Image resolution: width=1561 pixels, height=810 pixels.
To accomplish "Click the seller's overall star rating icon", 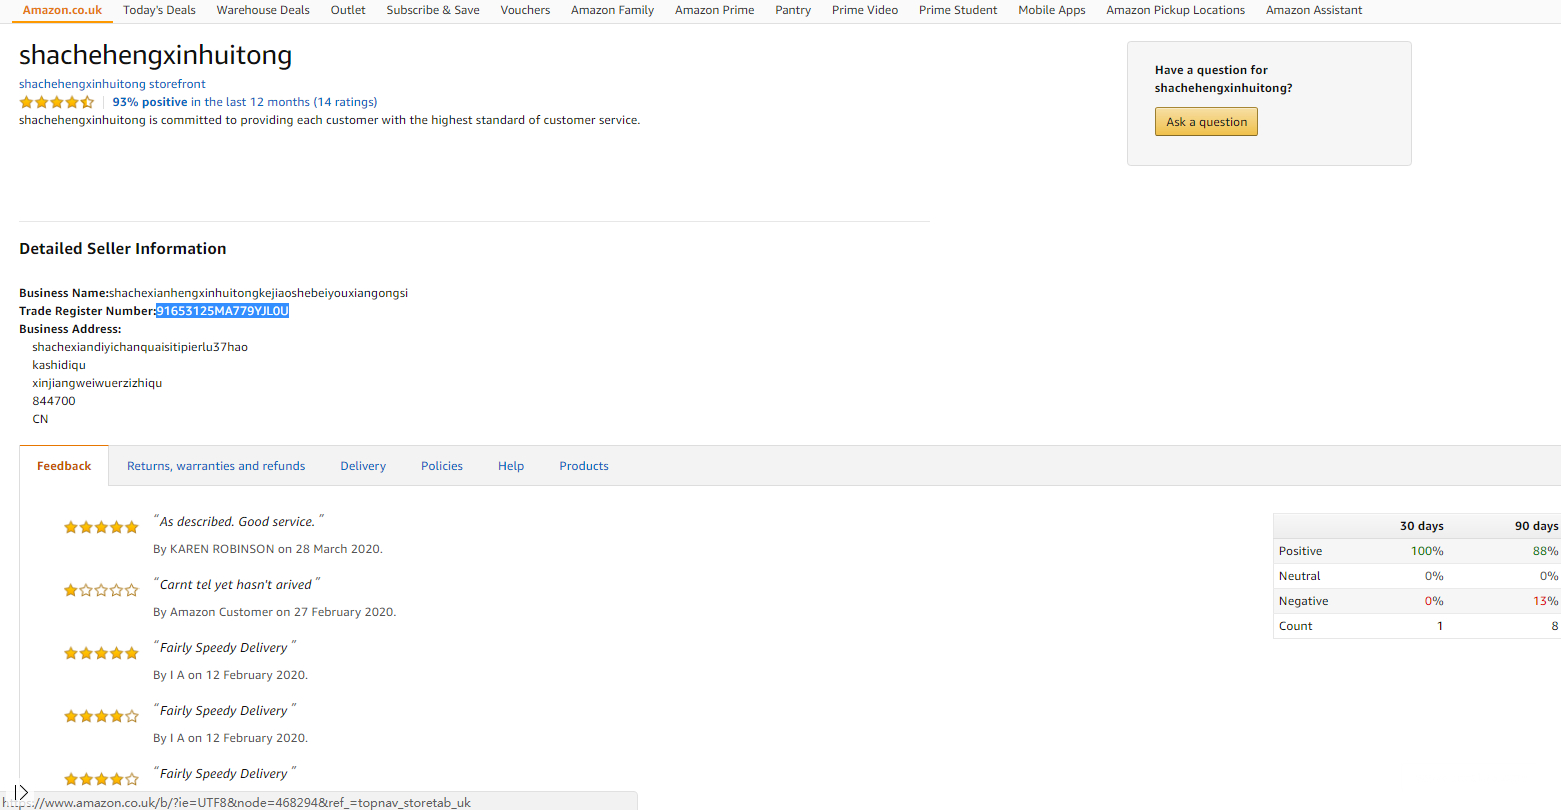I will tap(57, 102).
